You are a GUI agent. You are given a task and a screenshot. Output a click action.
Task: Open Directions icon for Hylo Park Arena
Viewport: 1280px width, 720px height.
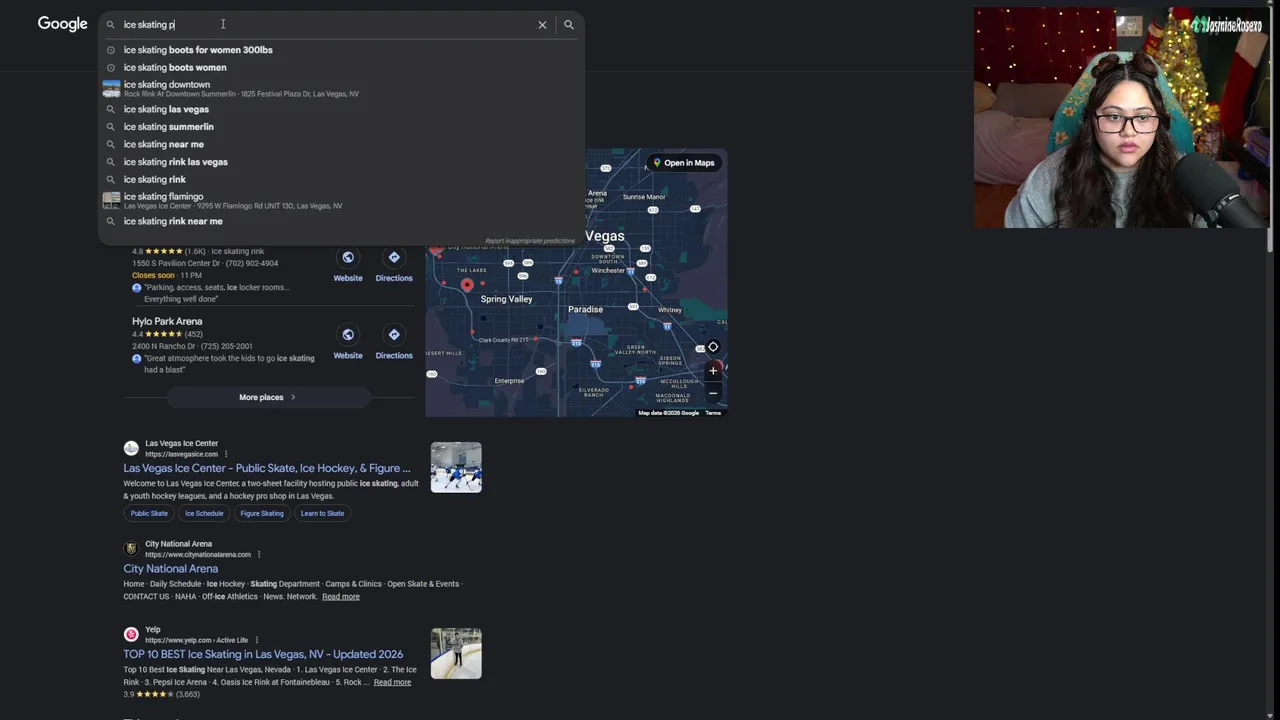click(x=394, y=335)
